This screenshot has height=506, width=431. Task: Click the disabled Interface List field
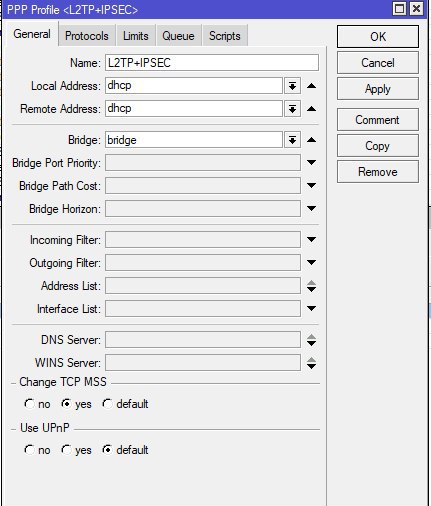[203, 309]
